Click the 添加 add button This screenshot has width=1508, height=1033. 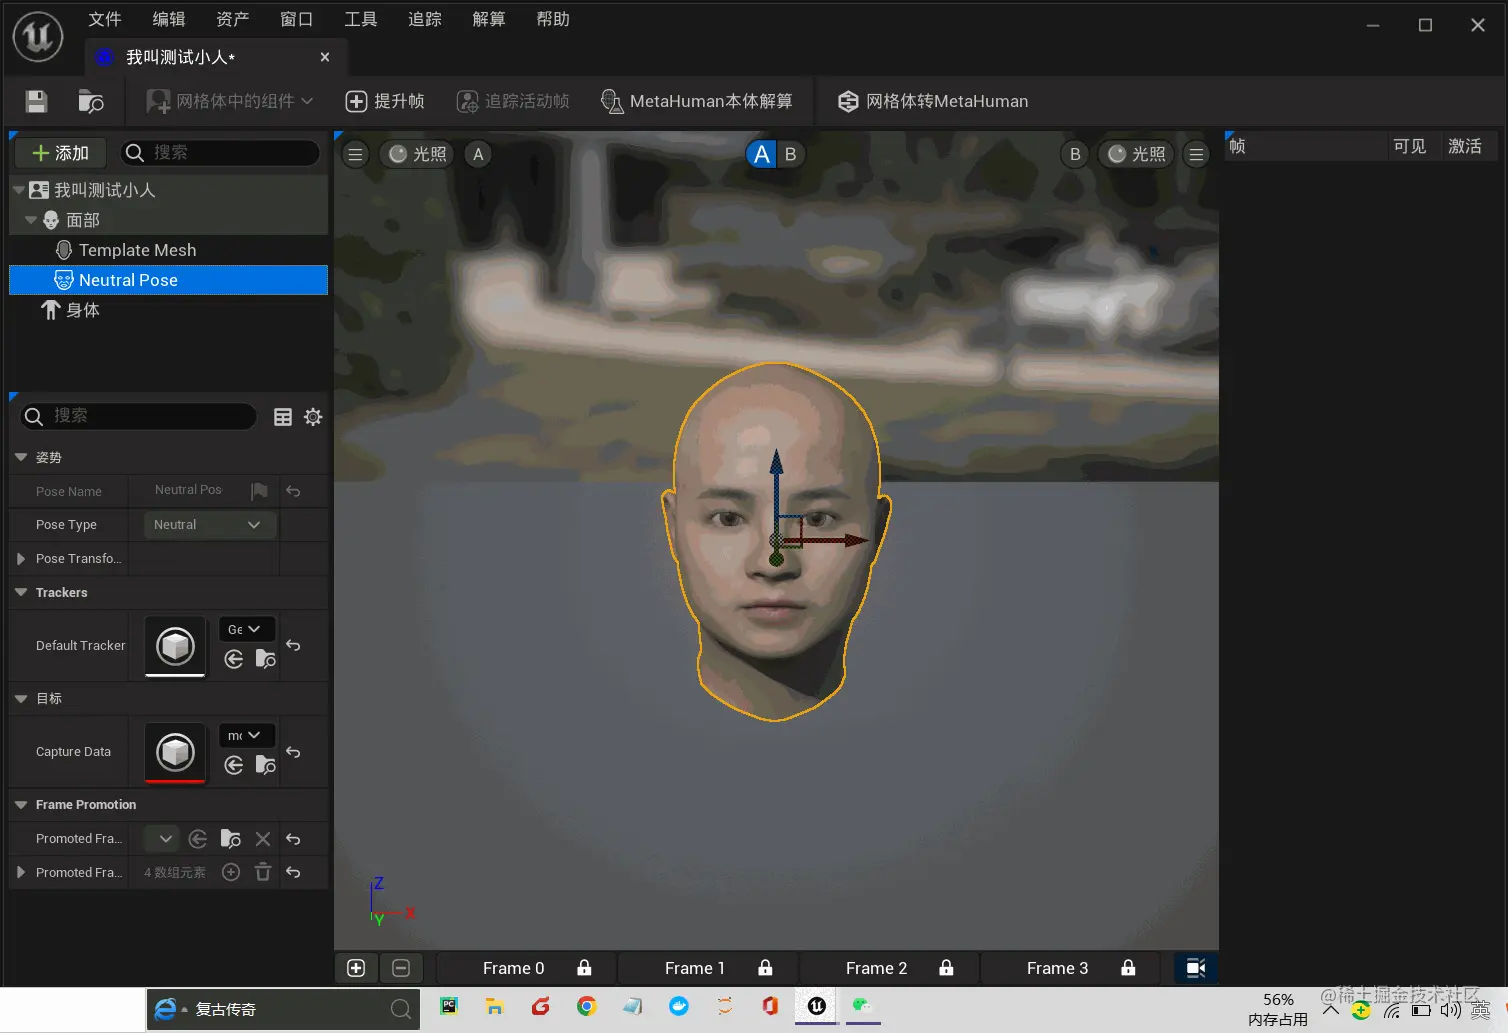[x=61, y=153]
